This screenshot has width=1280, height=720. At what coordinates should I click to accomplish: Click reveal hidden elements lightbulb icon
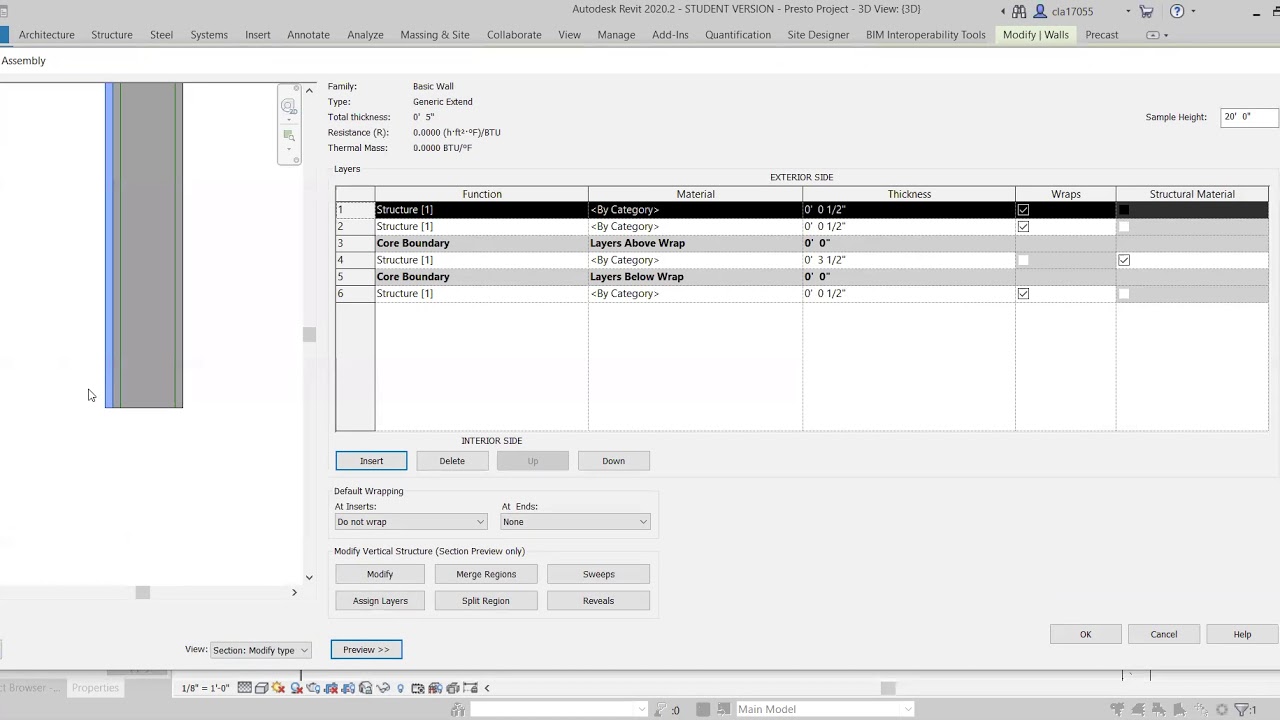(x=400, y=688)
